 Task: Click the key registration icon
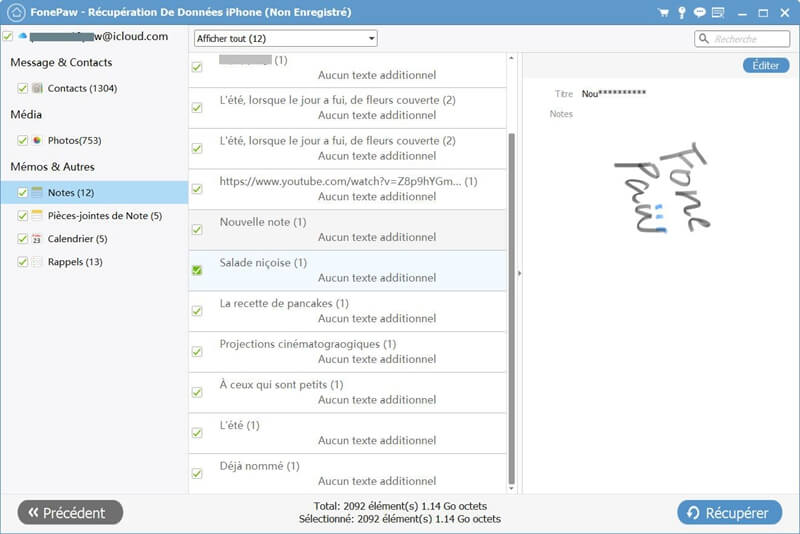[682, 13]
